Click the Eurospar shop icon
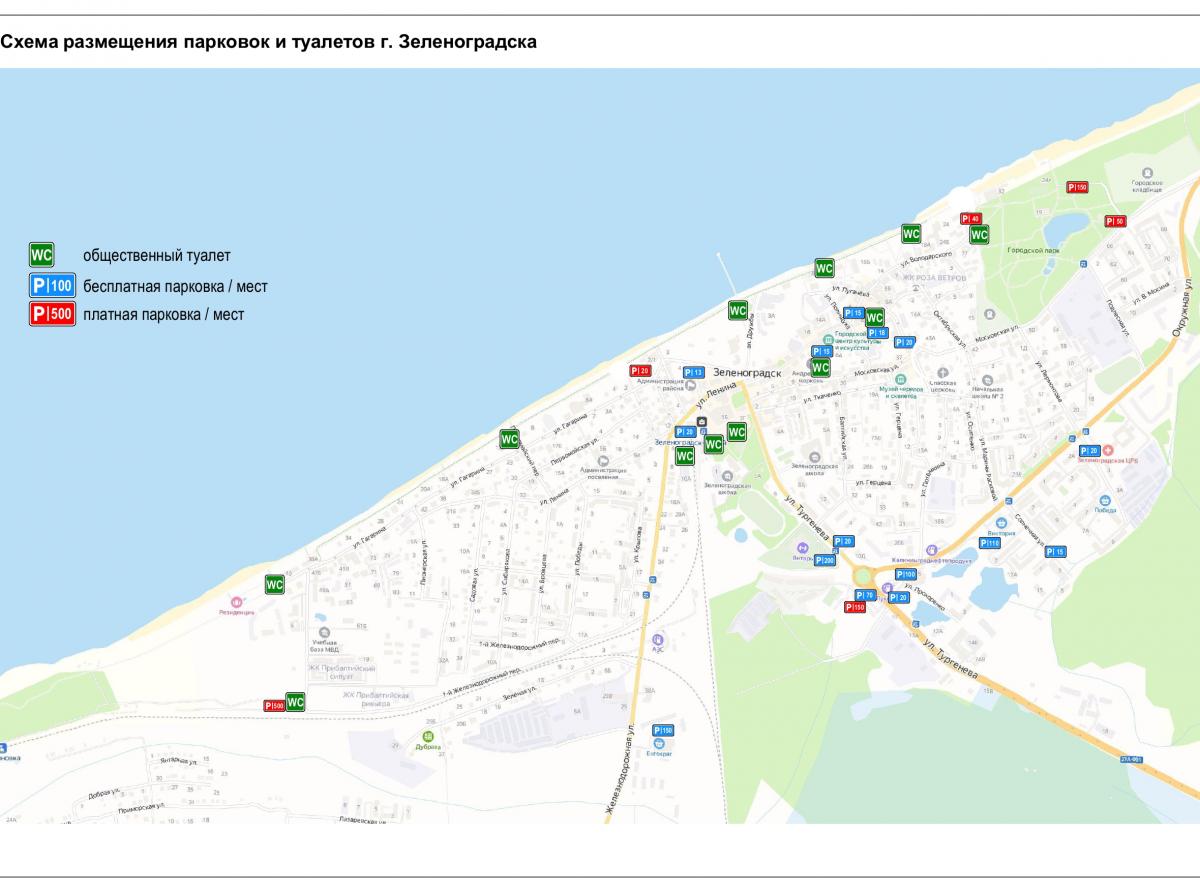 point(660,743)
